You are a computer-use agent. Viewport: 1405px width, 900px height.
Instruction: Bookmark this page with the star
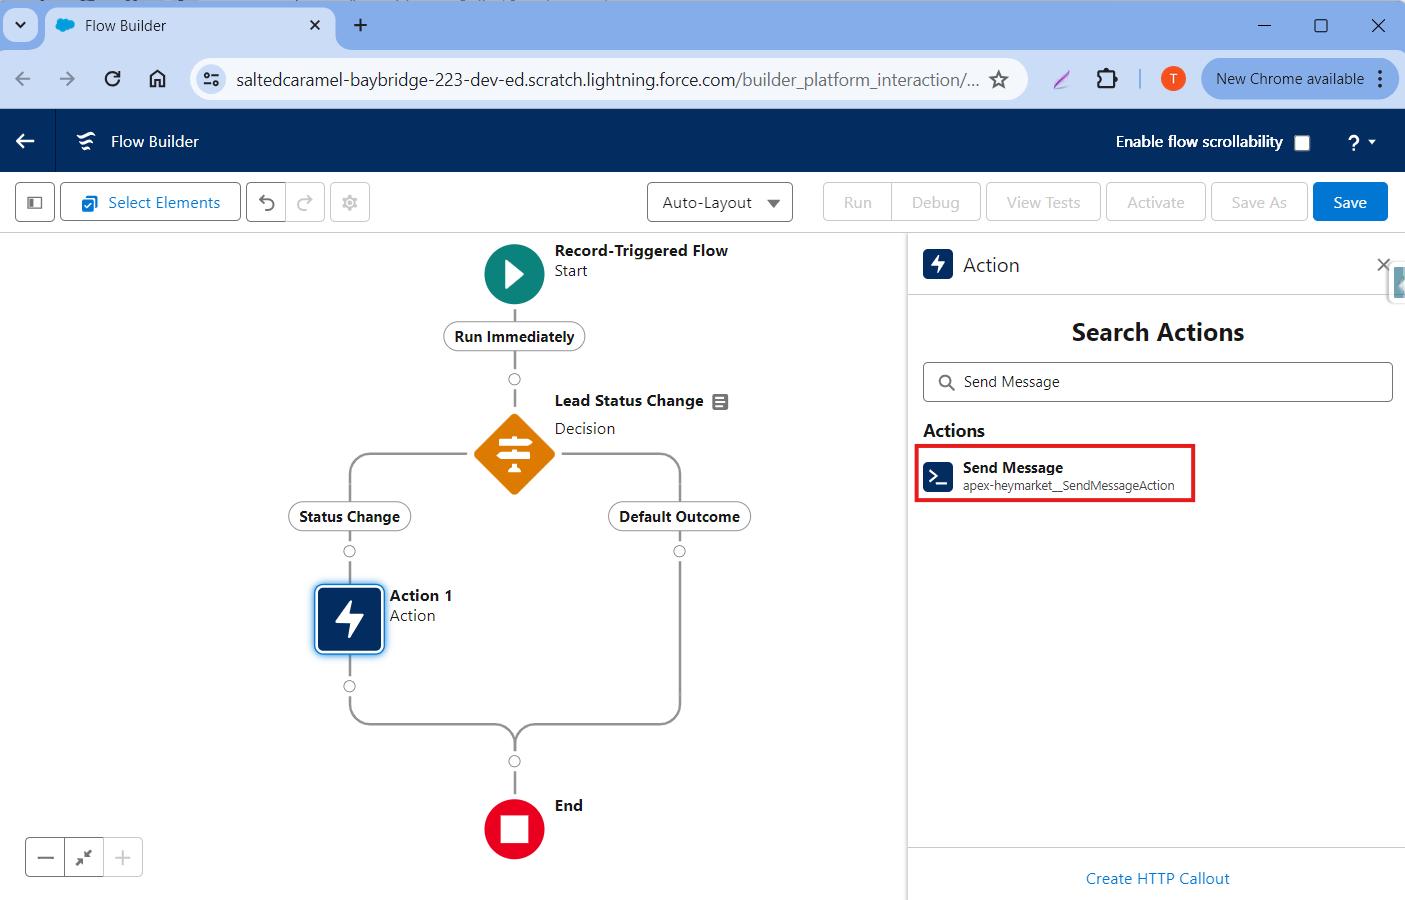pyautogui.click(x=998, y=79)
